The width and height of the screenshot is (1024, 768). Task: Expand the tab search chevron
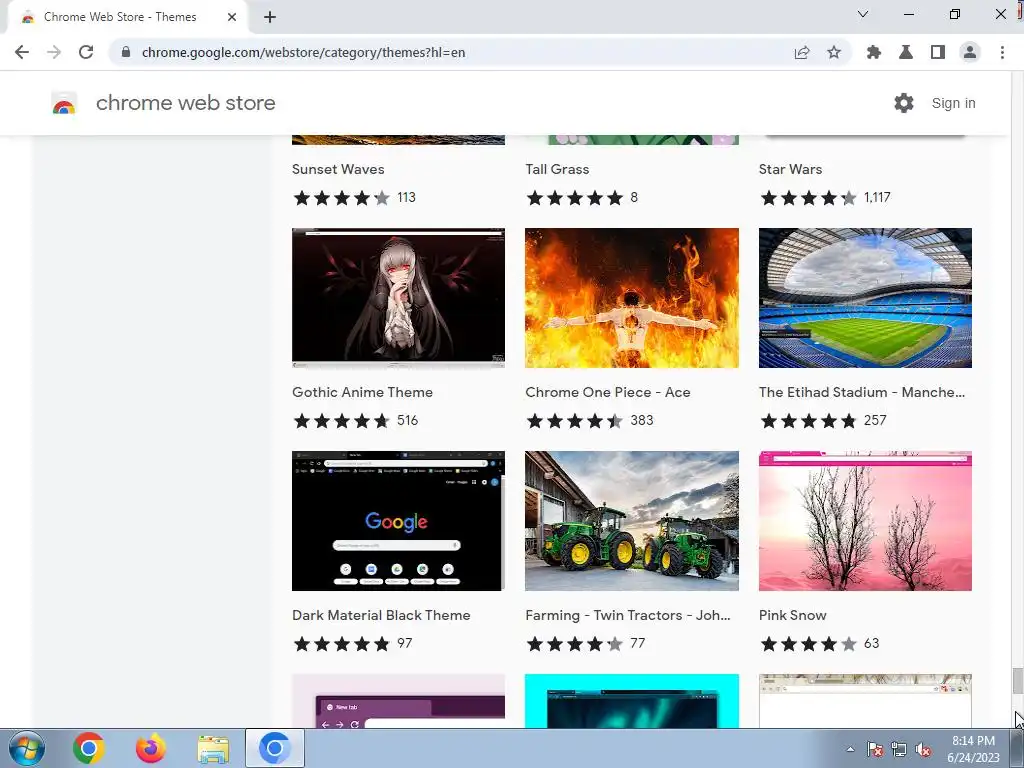tap(863, 14)
